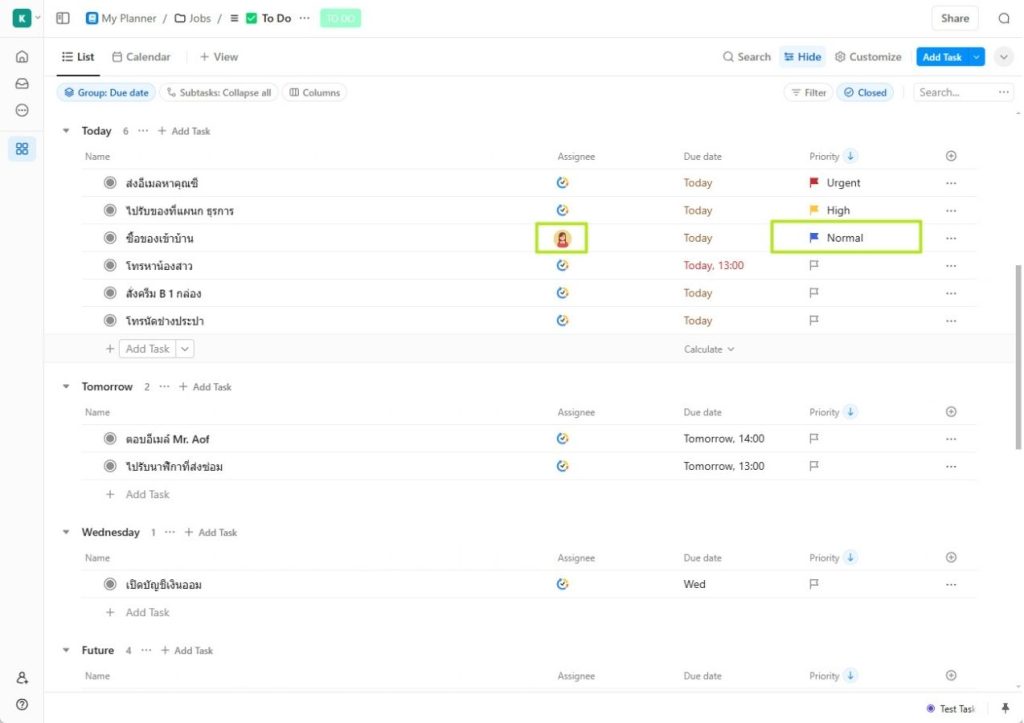Image resolution: width=1024 pixels, height=723 pixels.
Task: Expand the top-right chevron circle button
Action: click(x=1004, y=57)
